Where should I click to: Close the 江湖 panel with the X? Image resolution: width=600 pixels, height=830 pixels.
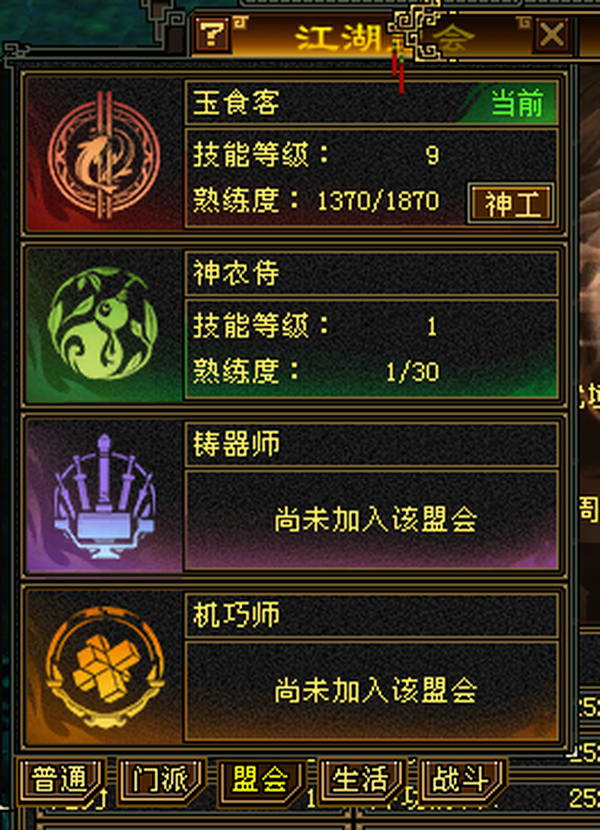point(552,35)
